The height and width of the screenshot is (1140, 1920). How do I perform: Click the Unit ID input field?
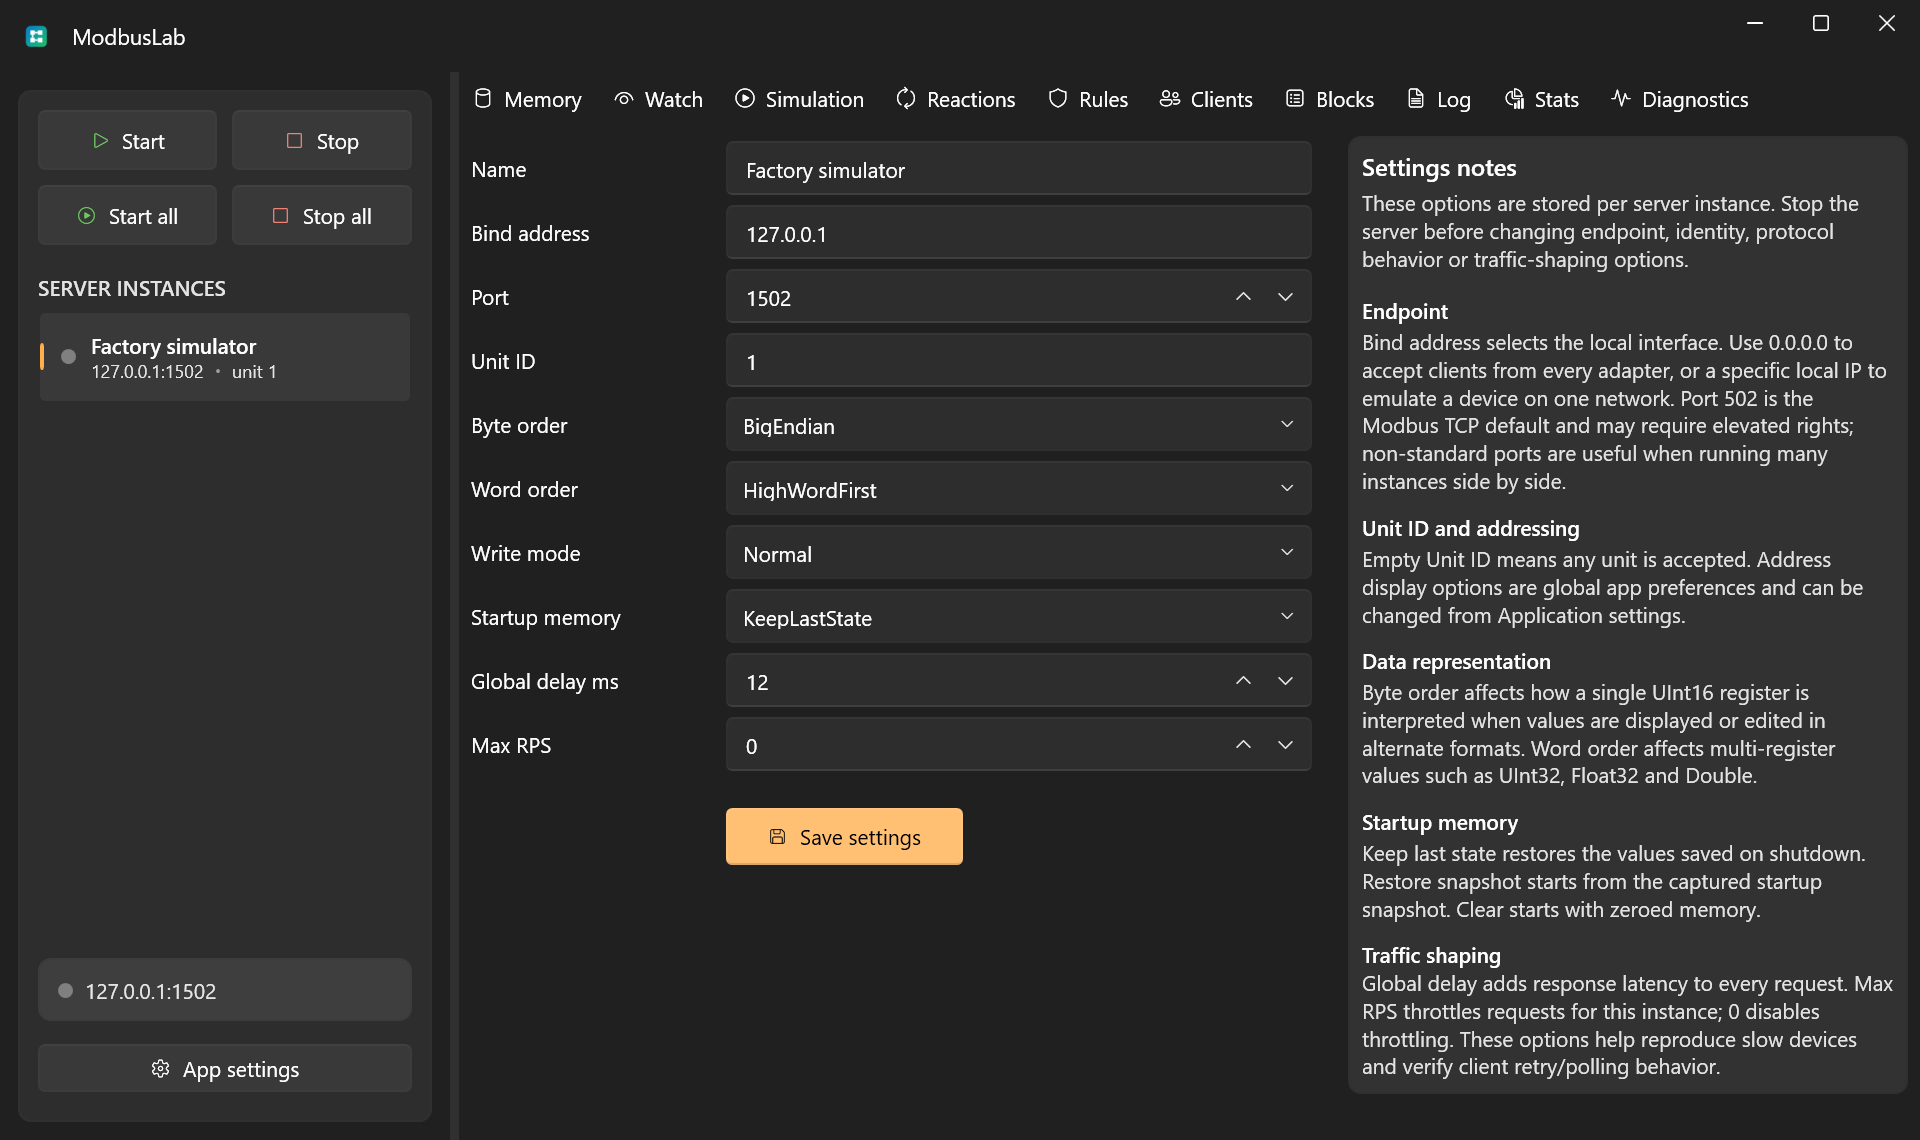point(1018,362)
